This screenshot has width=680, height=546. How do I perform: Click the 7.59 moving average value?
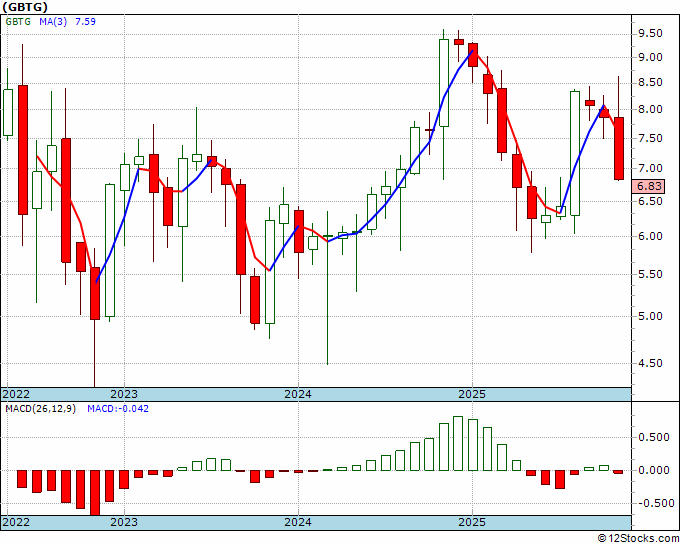pos(85,22)
